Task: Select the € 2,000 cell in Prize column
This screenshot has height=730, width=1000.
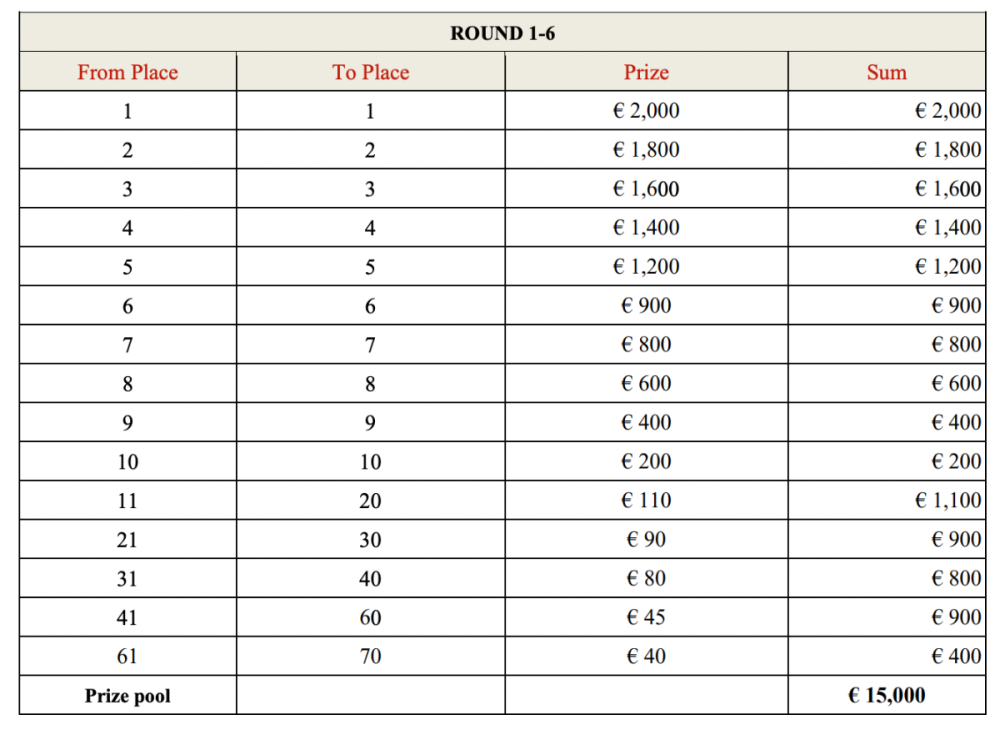Action: [x=646, y=111]
